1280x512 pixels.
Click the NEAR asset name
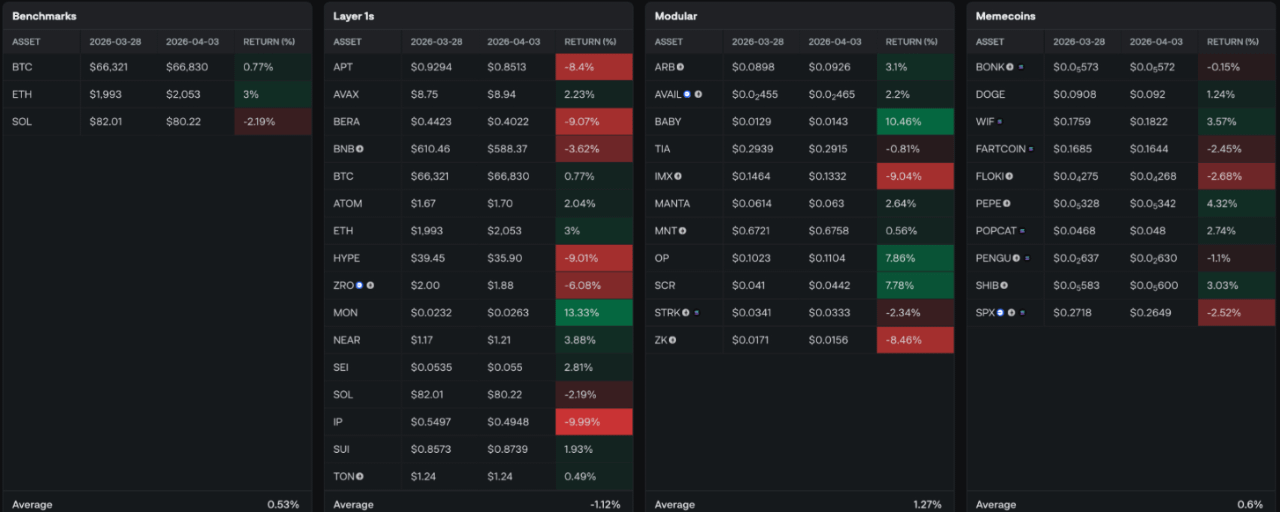[347, 340]
